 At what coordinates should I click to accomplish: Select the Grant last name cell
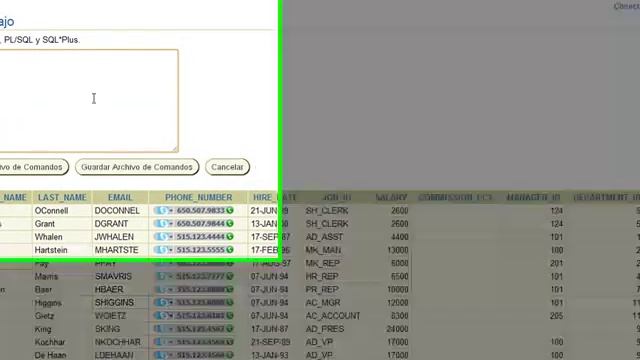click(45, 224)
